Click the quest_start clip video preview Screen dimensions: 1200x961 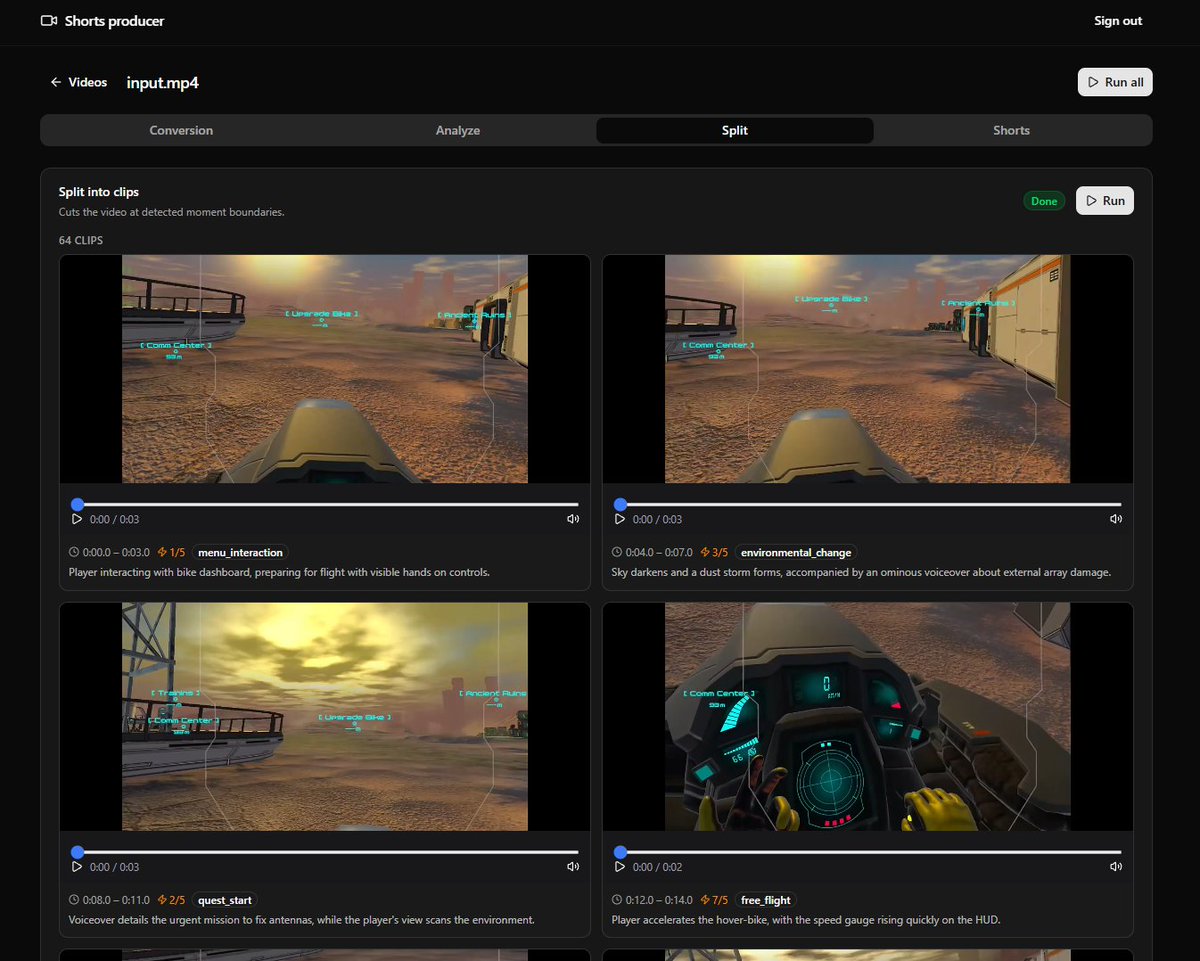point(325,717)
